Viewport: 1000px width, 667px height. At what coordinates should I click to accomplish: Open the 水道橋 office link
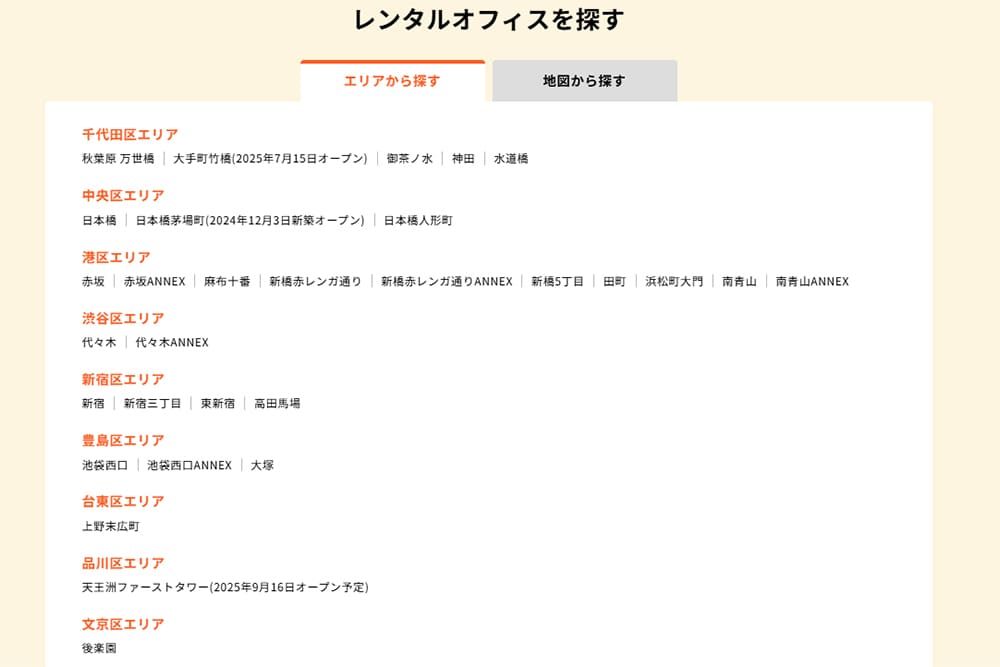coord(511,159)
